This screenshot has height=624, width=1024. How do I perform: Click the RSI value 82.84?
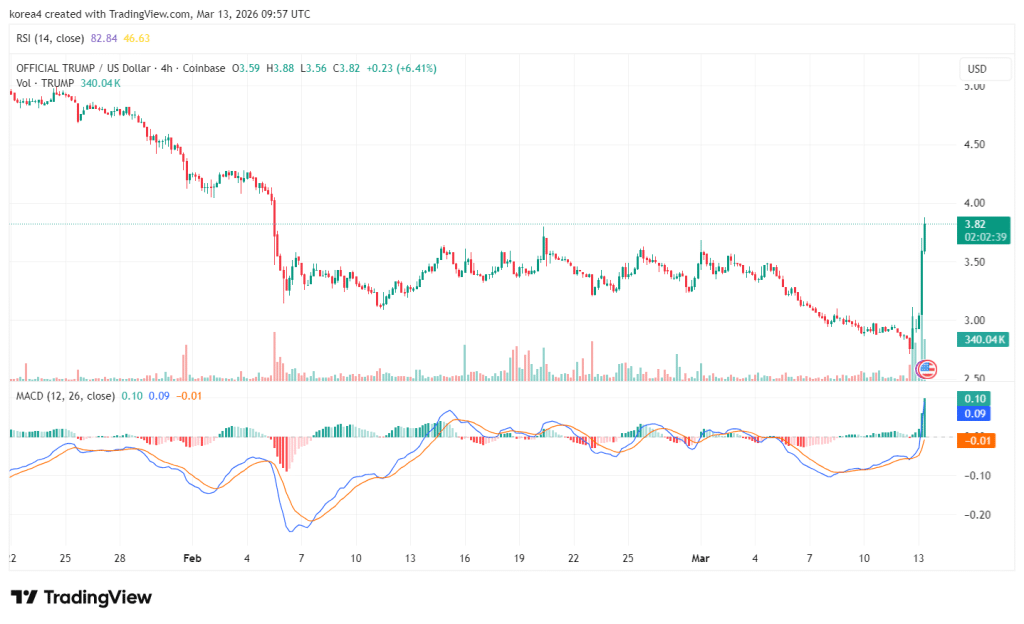pos(104,39)
